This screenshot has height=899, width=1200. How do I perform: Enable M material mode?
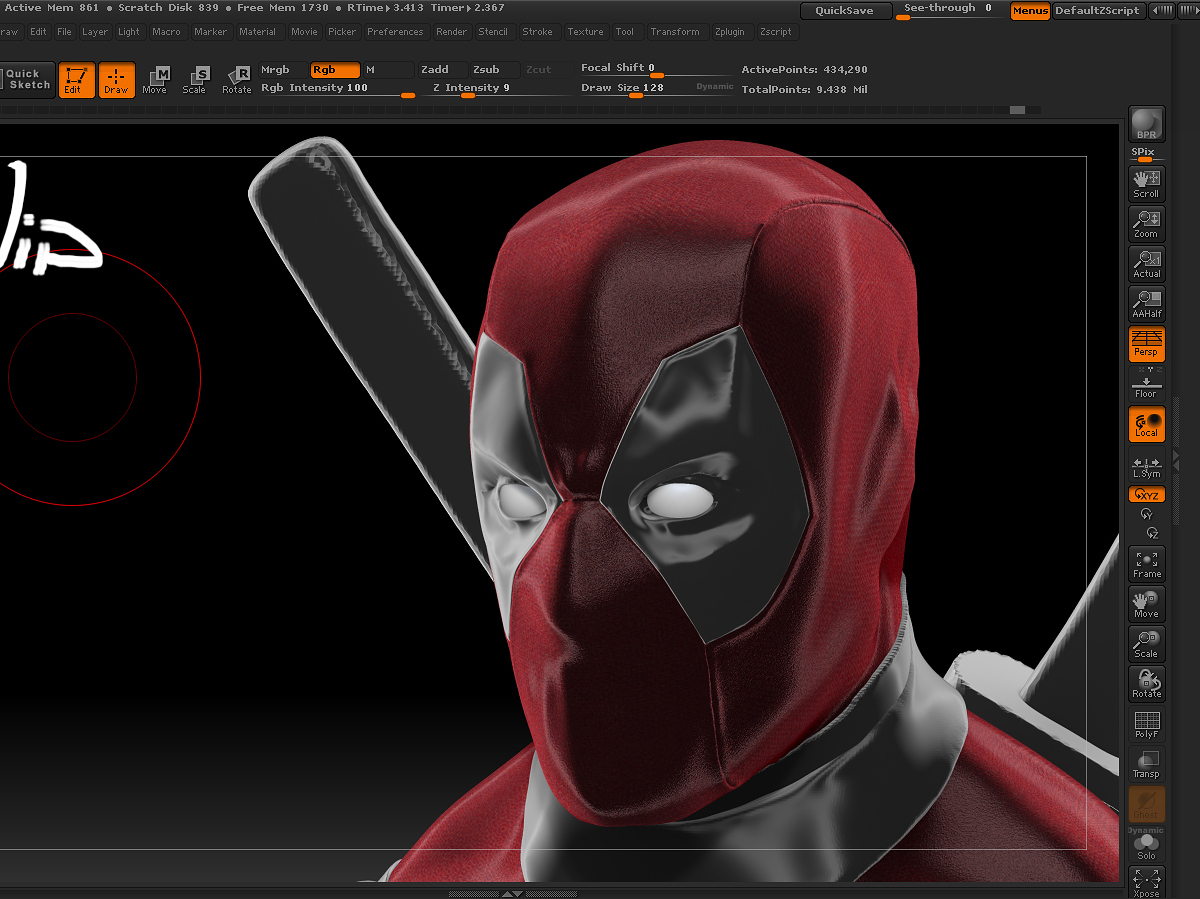tap(388, 70)
